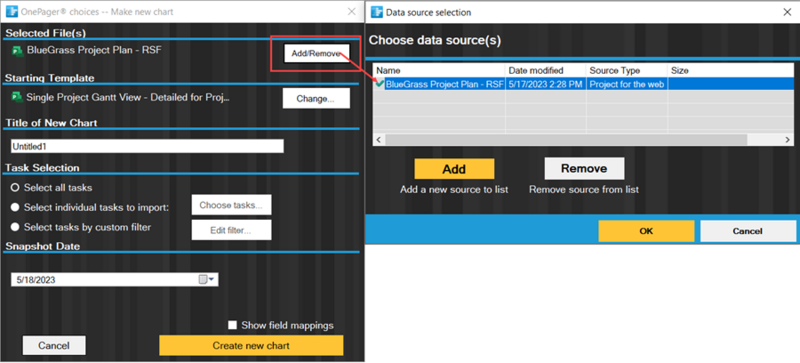Image resolution: width=800 pixels, height=363 pixels.
Task: Add a new source to the list
Action: tap(454, 169)
